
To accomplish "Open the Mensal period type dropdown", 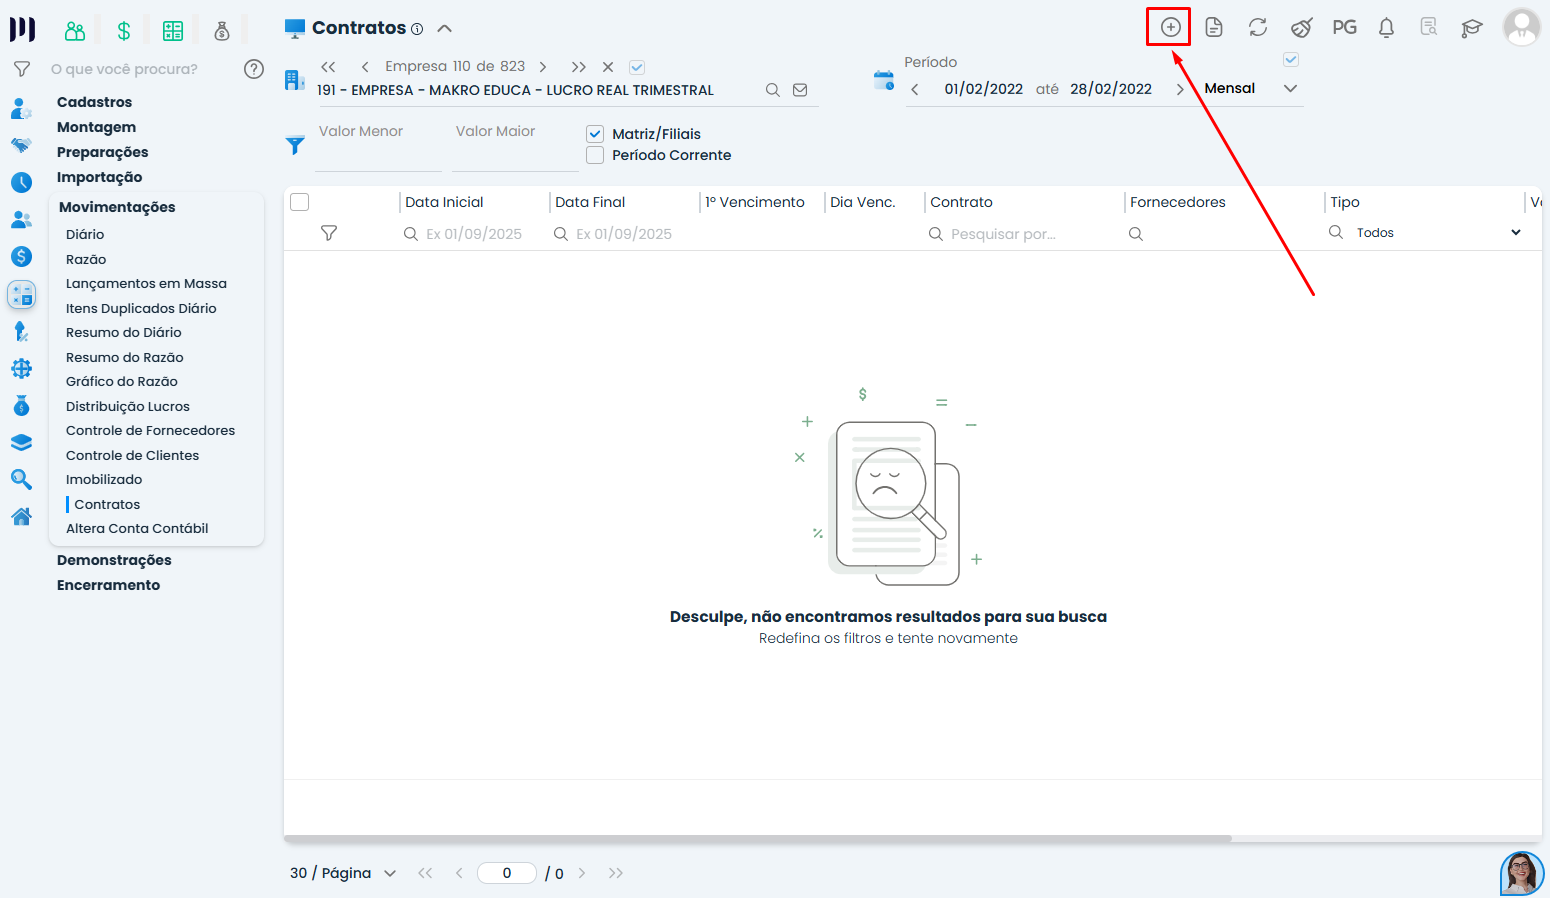I will click(x=1251, y=89).
